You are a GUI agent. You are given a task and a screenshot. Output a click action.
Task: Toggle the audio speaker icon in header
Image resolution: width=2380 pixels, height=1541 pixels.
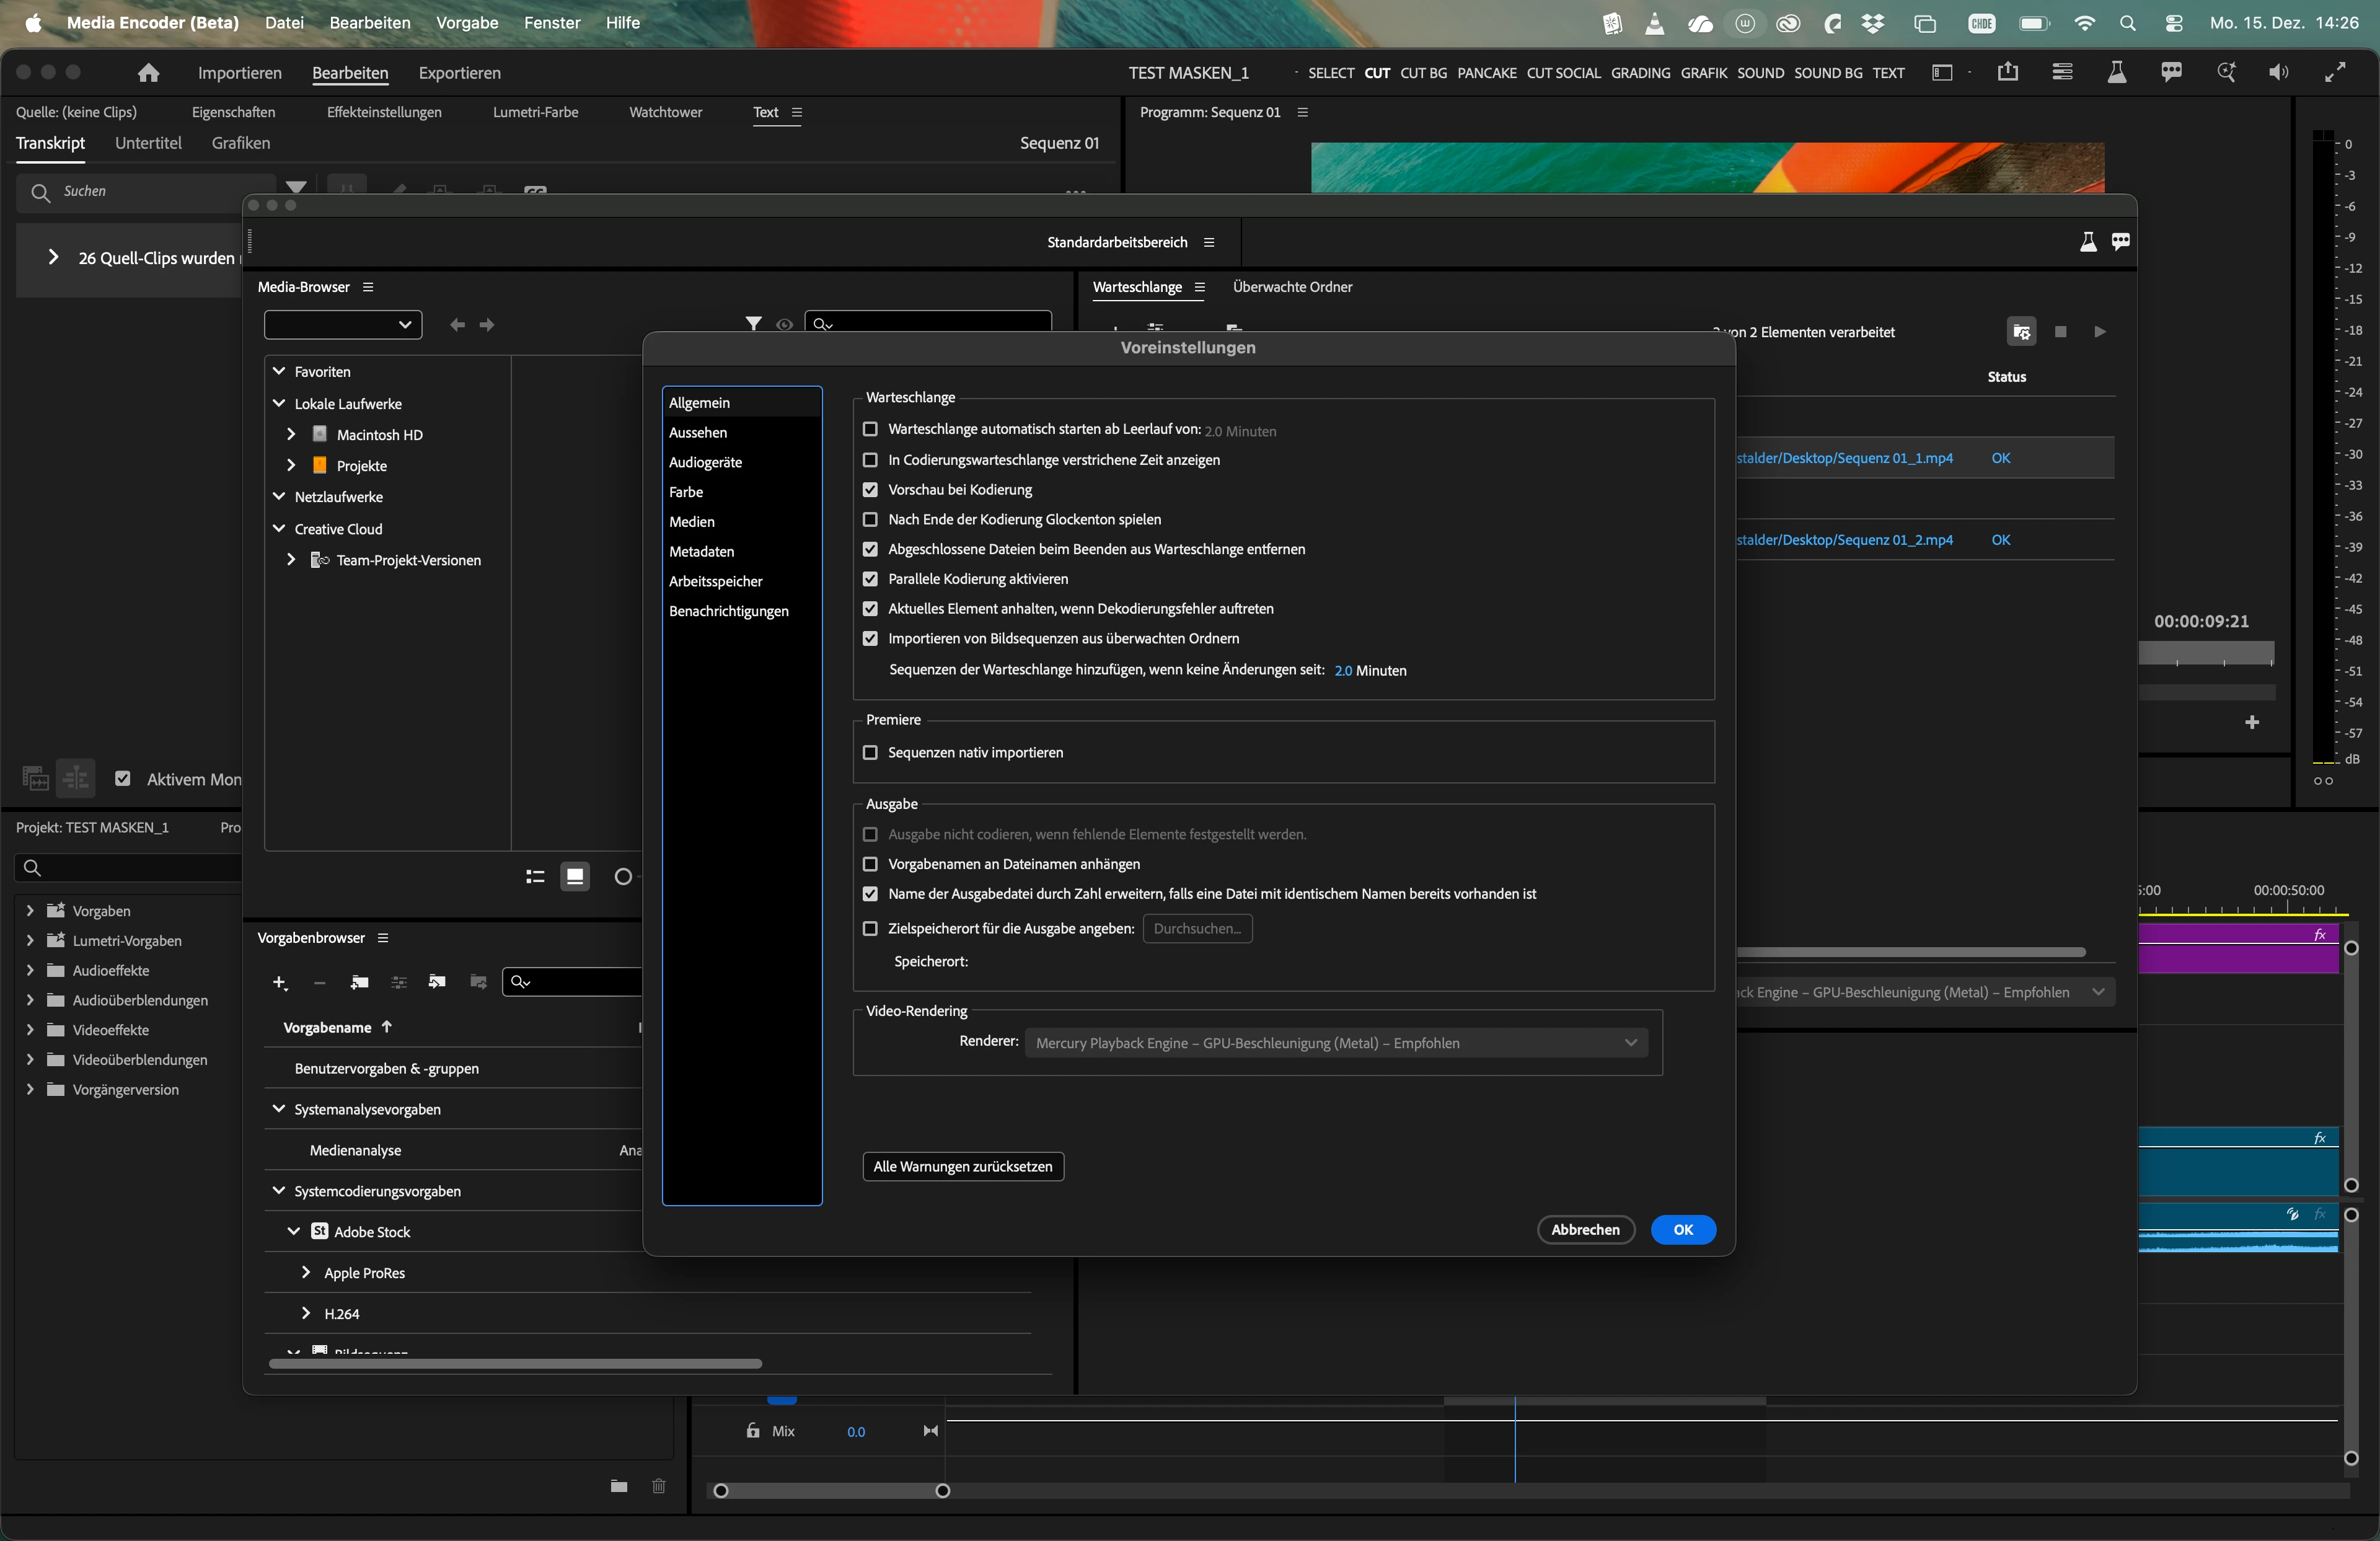pyautogui.click(x=2279, y=72)
